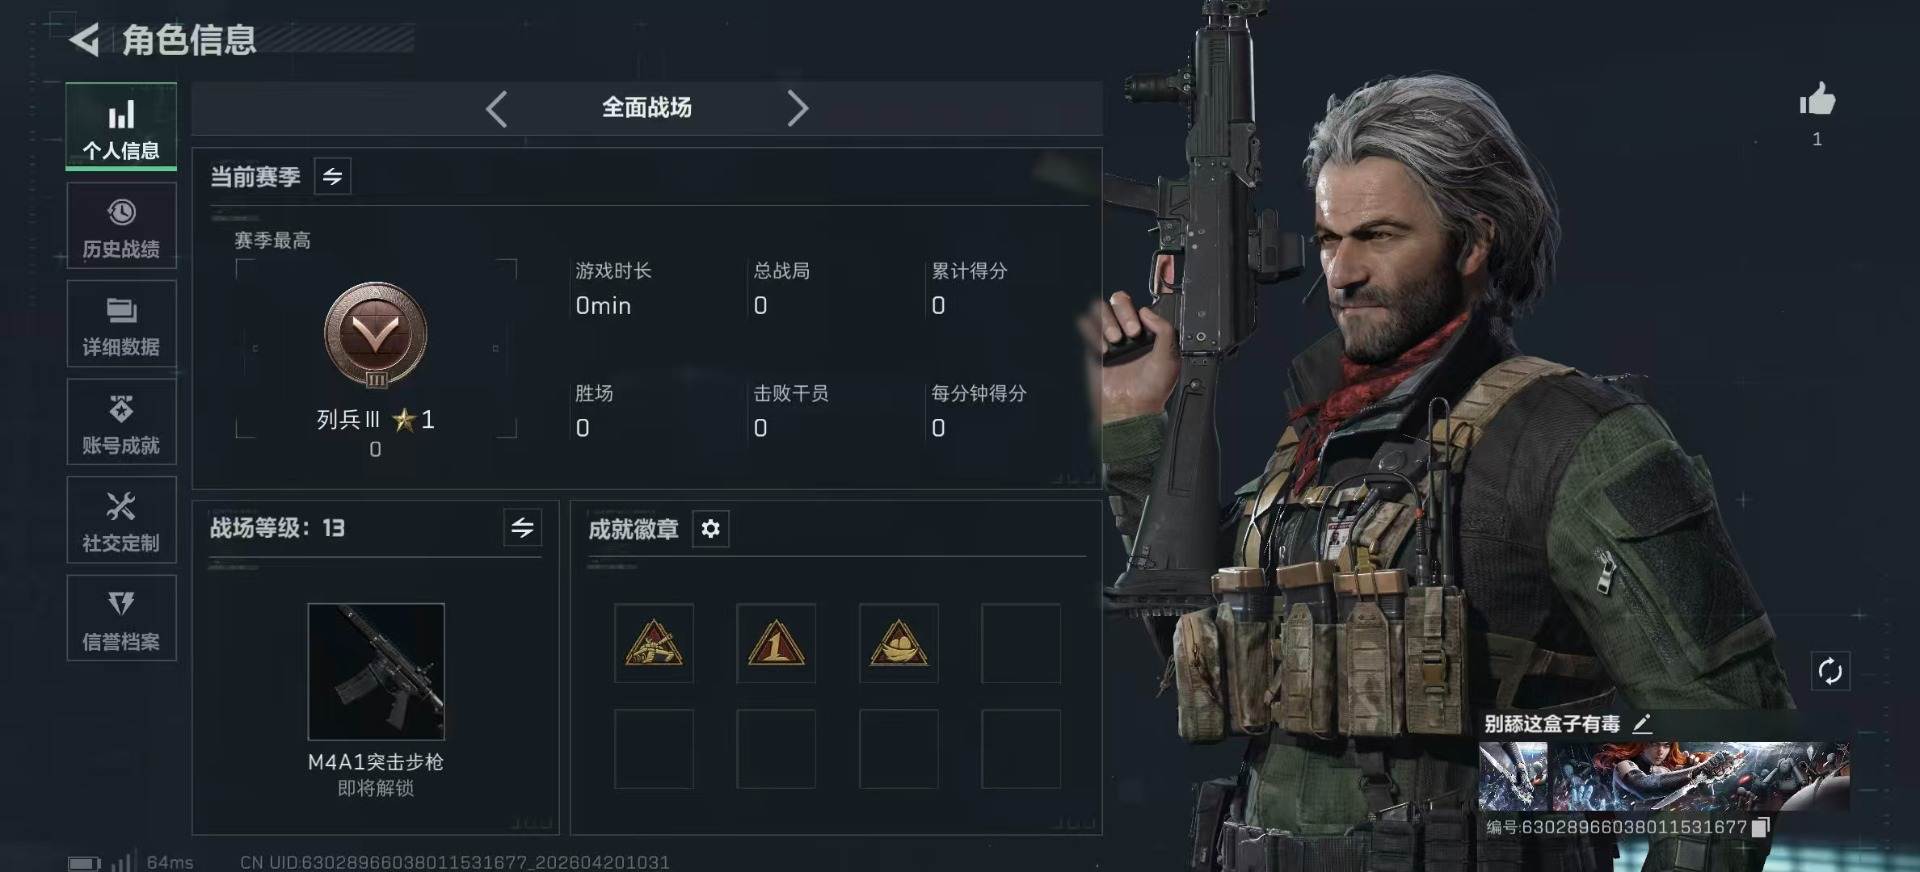Click the first achievement badge slot
Image resolution: width=1920 pixels, height=872 pixels.
[x=654, y=643]
